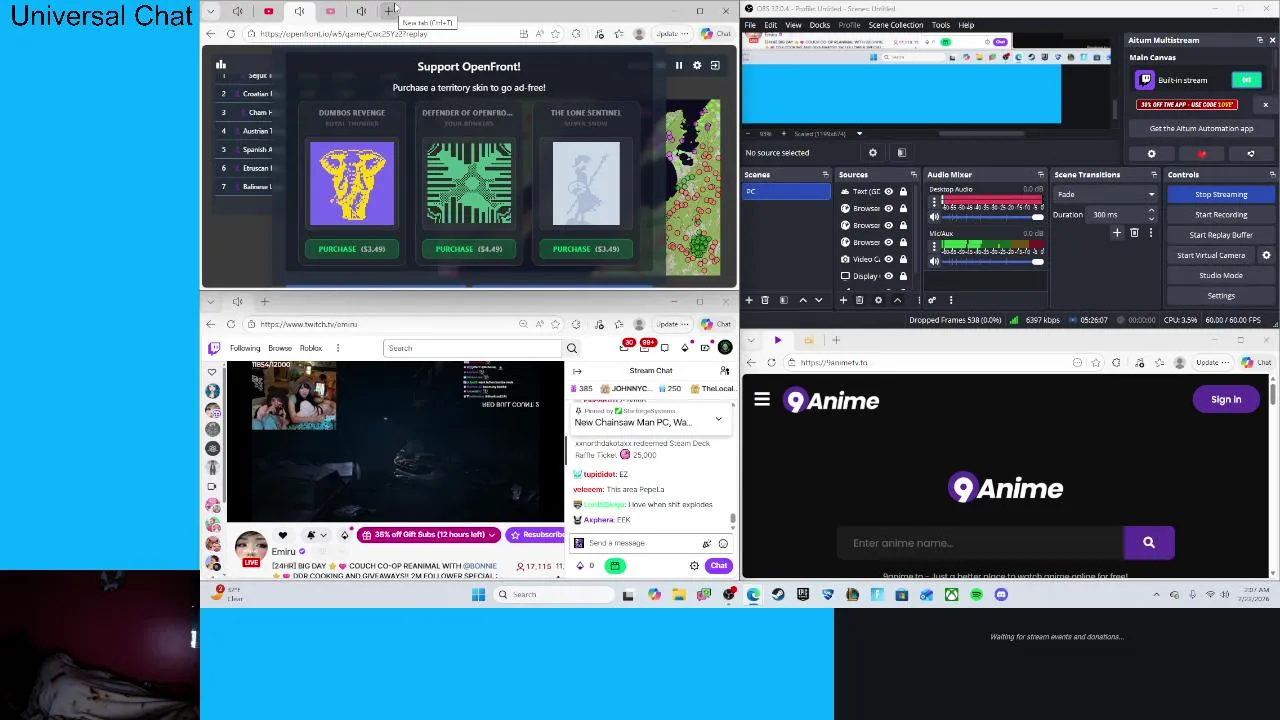Click Sign in on 9Anime
The height and width of the screenshot is (720, 1280).
[x=1226, y=399]
